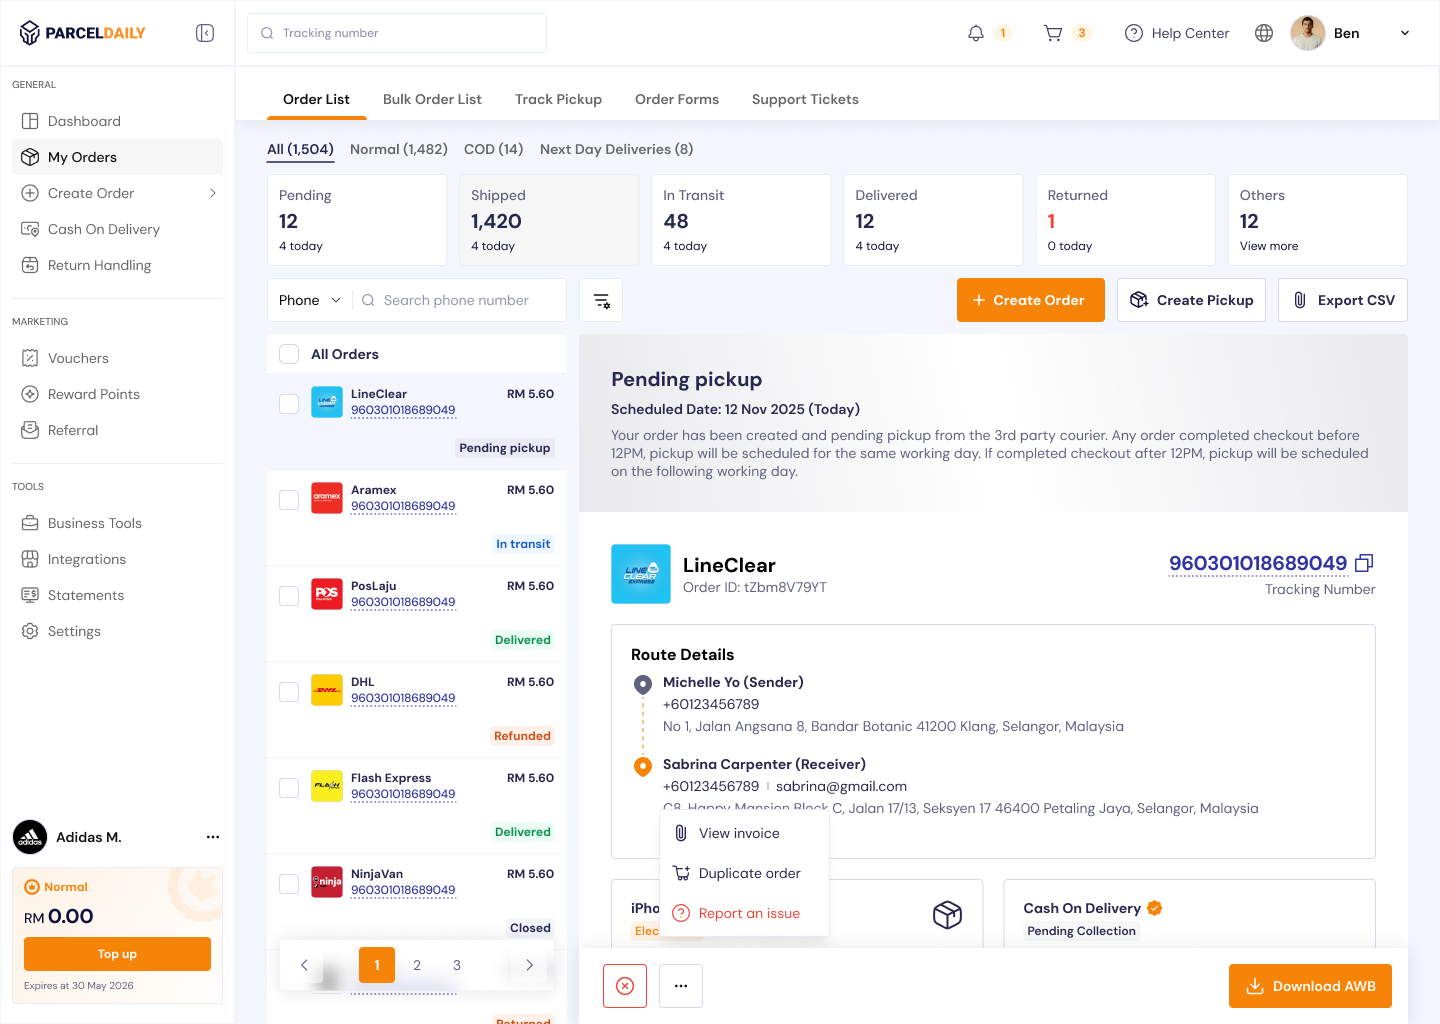
Task: Select Duplicate order from the menu
Action: click(749, 873)
